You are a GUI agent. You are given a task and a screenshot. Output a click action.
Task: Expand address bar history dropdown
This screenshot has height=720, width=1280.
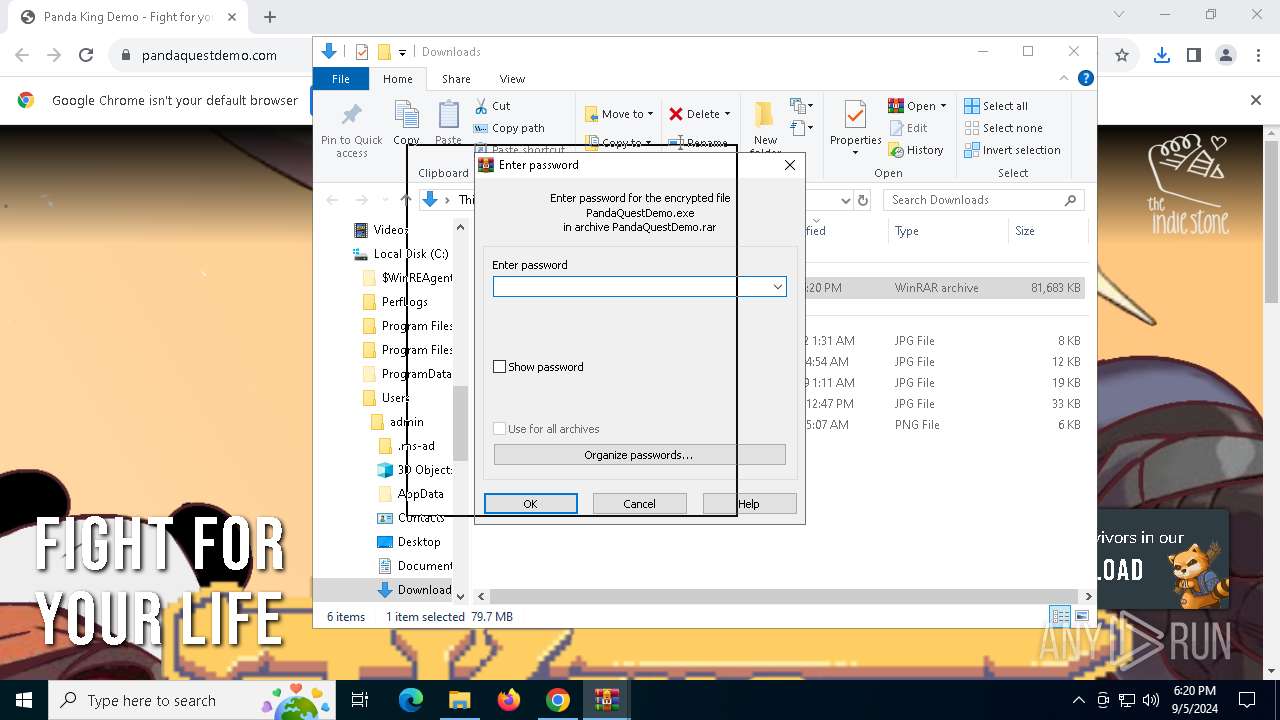click(846, 200)
